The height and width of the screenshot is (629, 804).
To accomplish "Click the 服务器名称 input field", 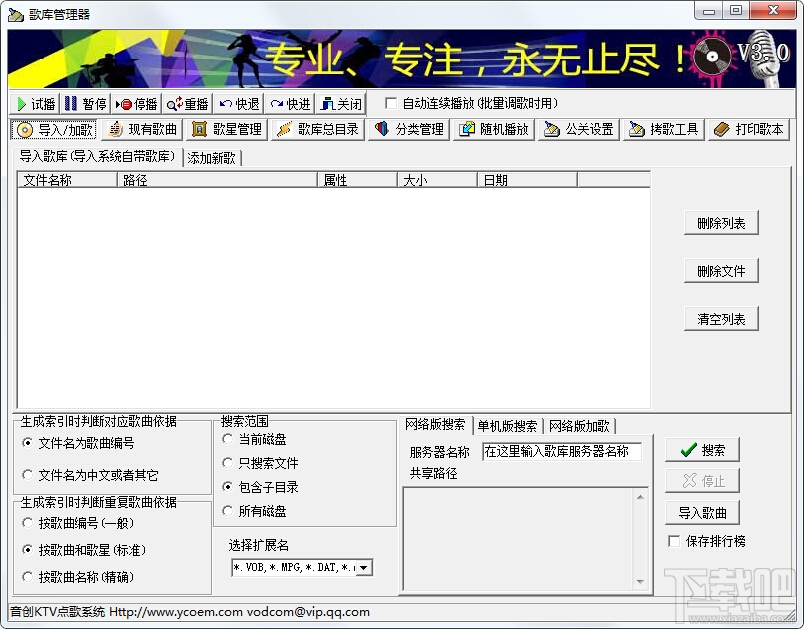I will (x=561, y=452).
